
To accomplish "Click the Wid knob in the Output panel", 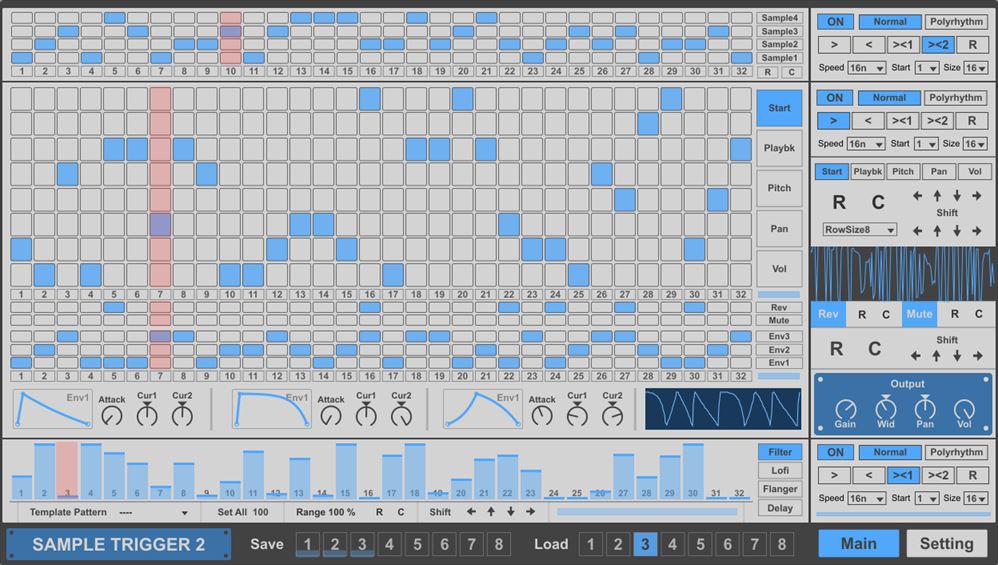I will click(x=885, y=410).
